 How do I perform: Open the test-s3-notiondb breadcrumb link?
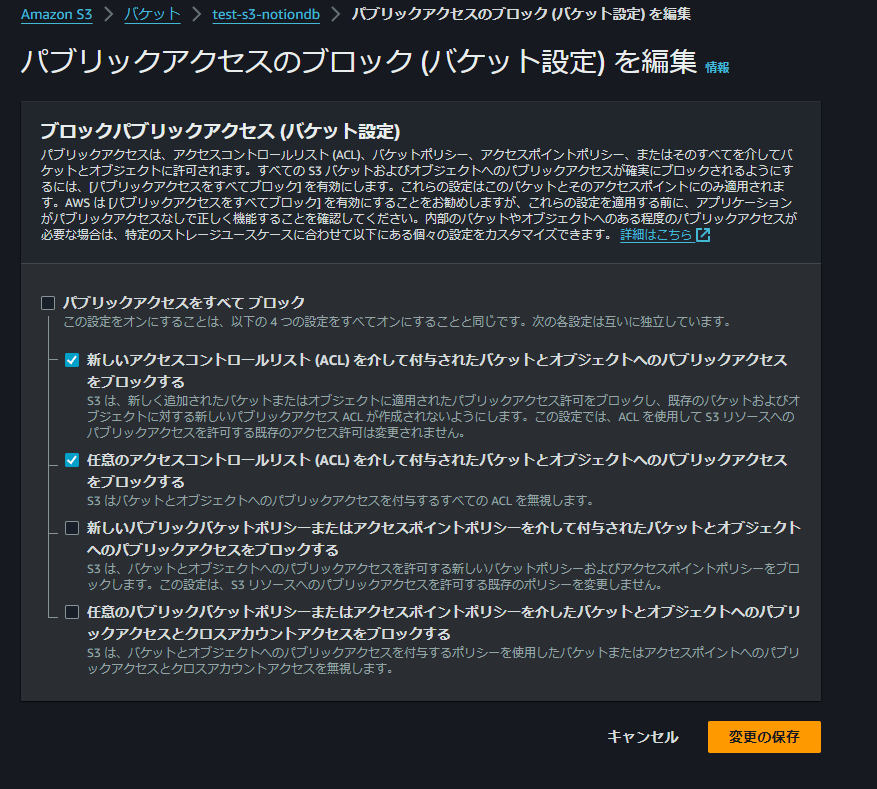coord(266,15)
